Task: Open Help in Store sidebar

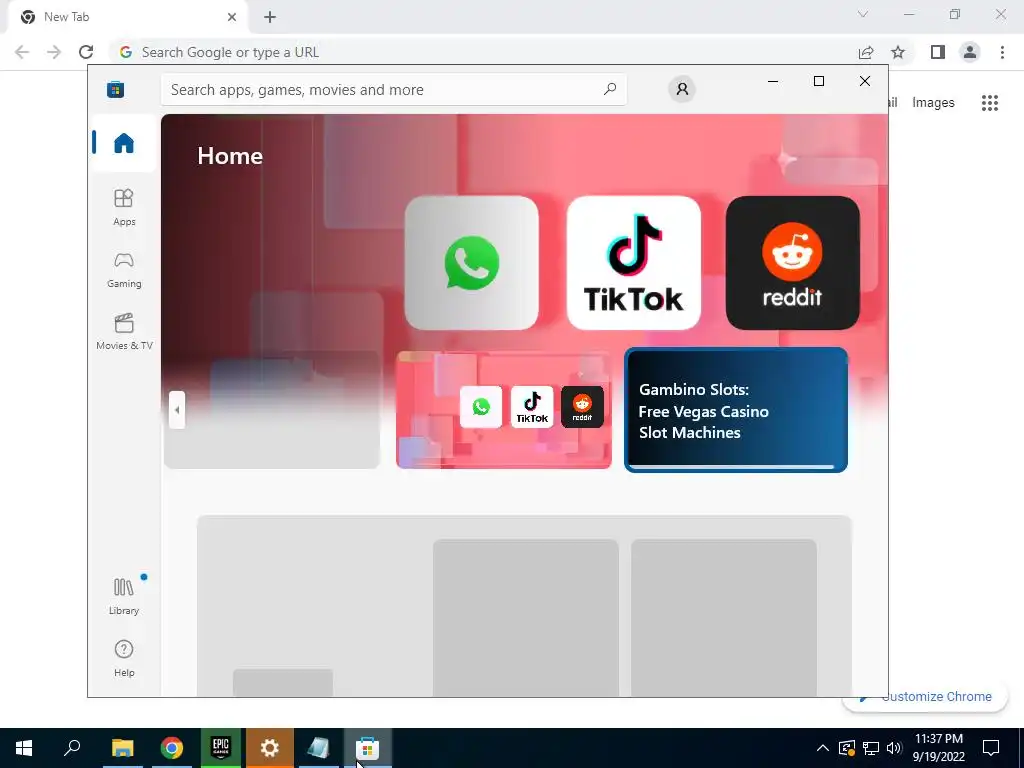Action: tap(123, 658)
